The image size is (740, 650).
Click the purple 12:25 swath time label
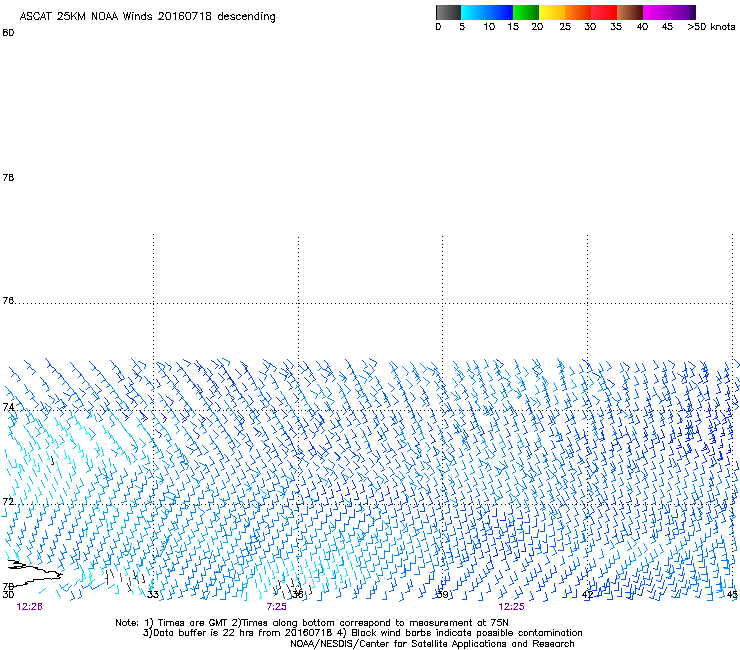[x=511, y=607]
